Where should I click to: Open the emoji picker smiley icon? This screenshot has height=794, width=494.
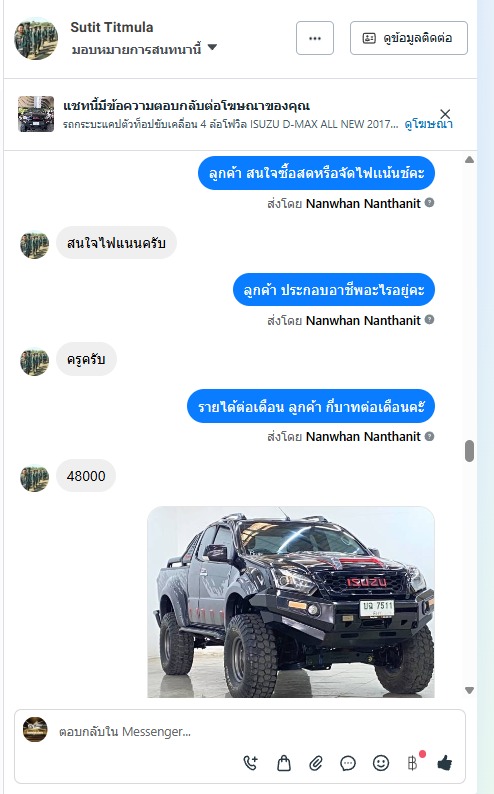coord(381,763)
